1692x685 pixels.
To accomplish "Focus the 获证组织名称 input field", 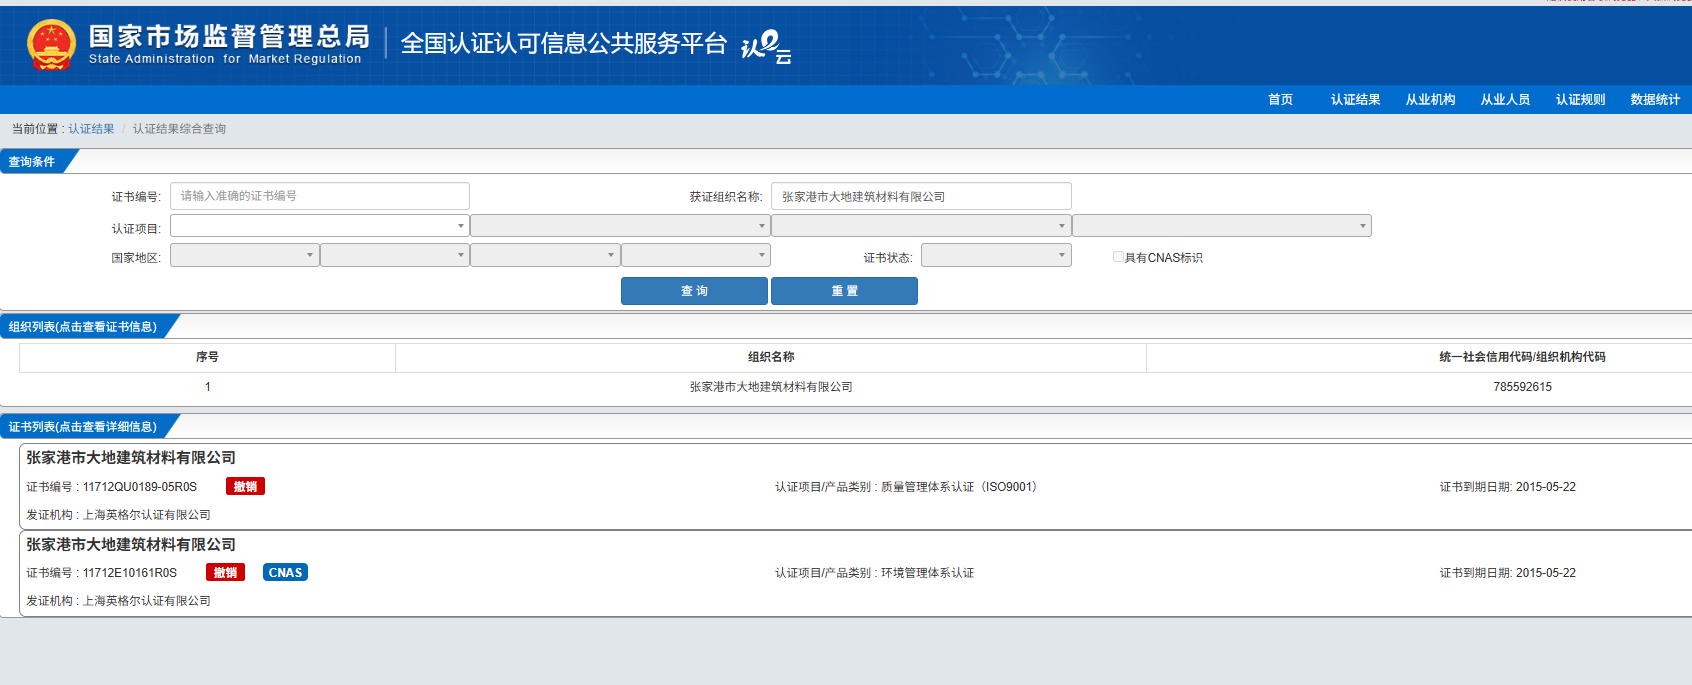I will pyautogui.click(x=921, y=196).
